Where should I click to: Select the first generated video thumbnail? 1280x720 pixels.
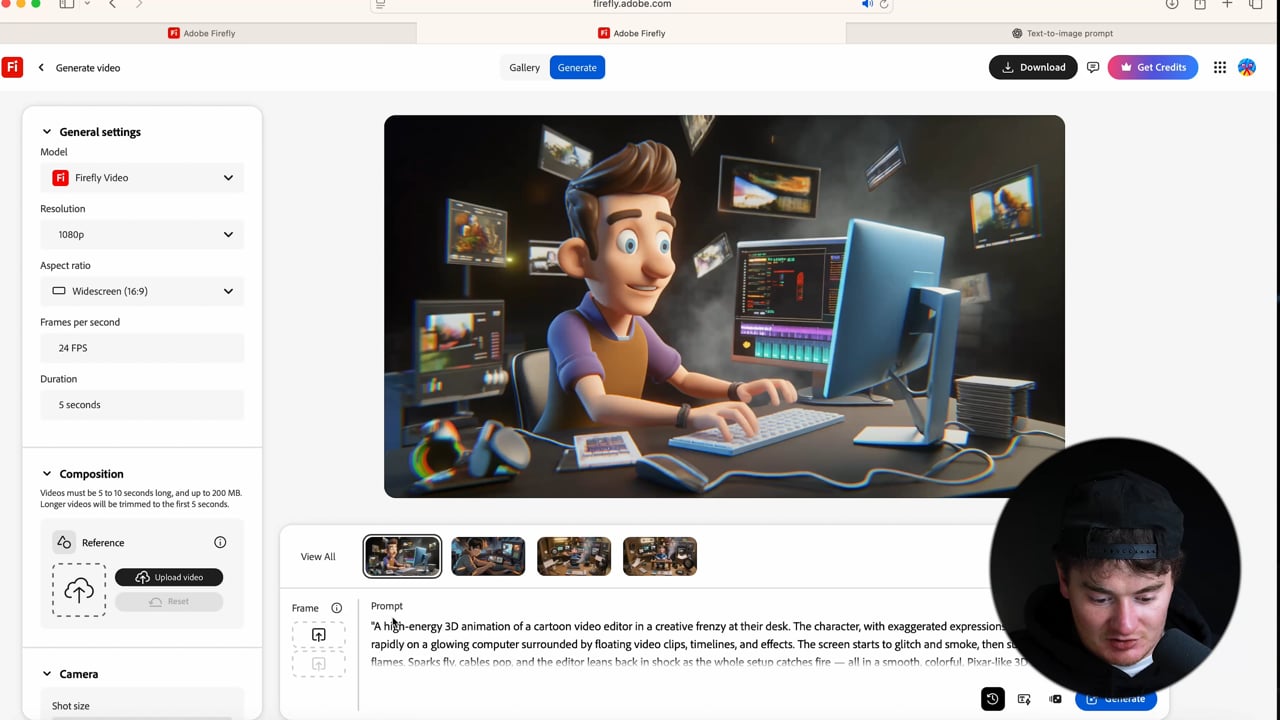click(402, 557)
